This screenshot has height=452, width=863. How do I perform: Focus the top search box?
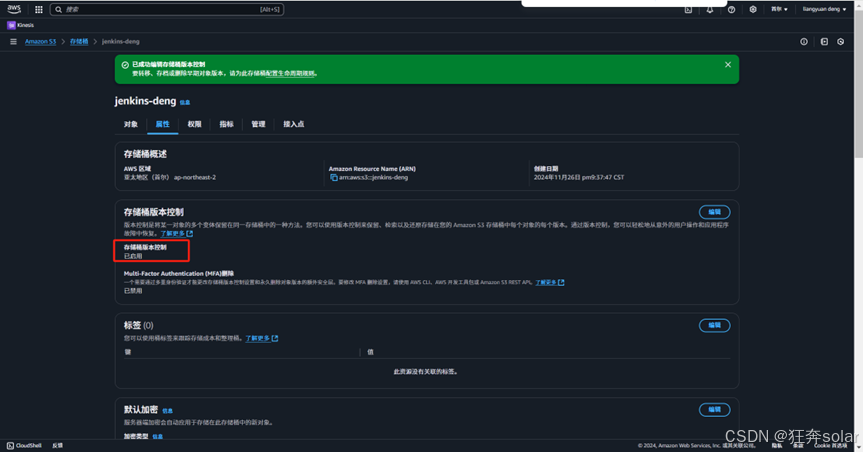[x=167, y=9]
